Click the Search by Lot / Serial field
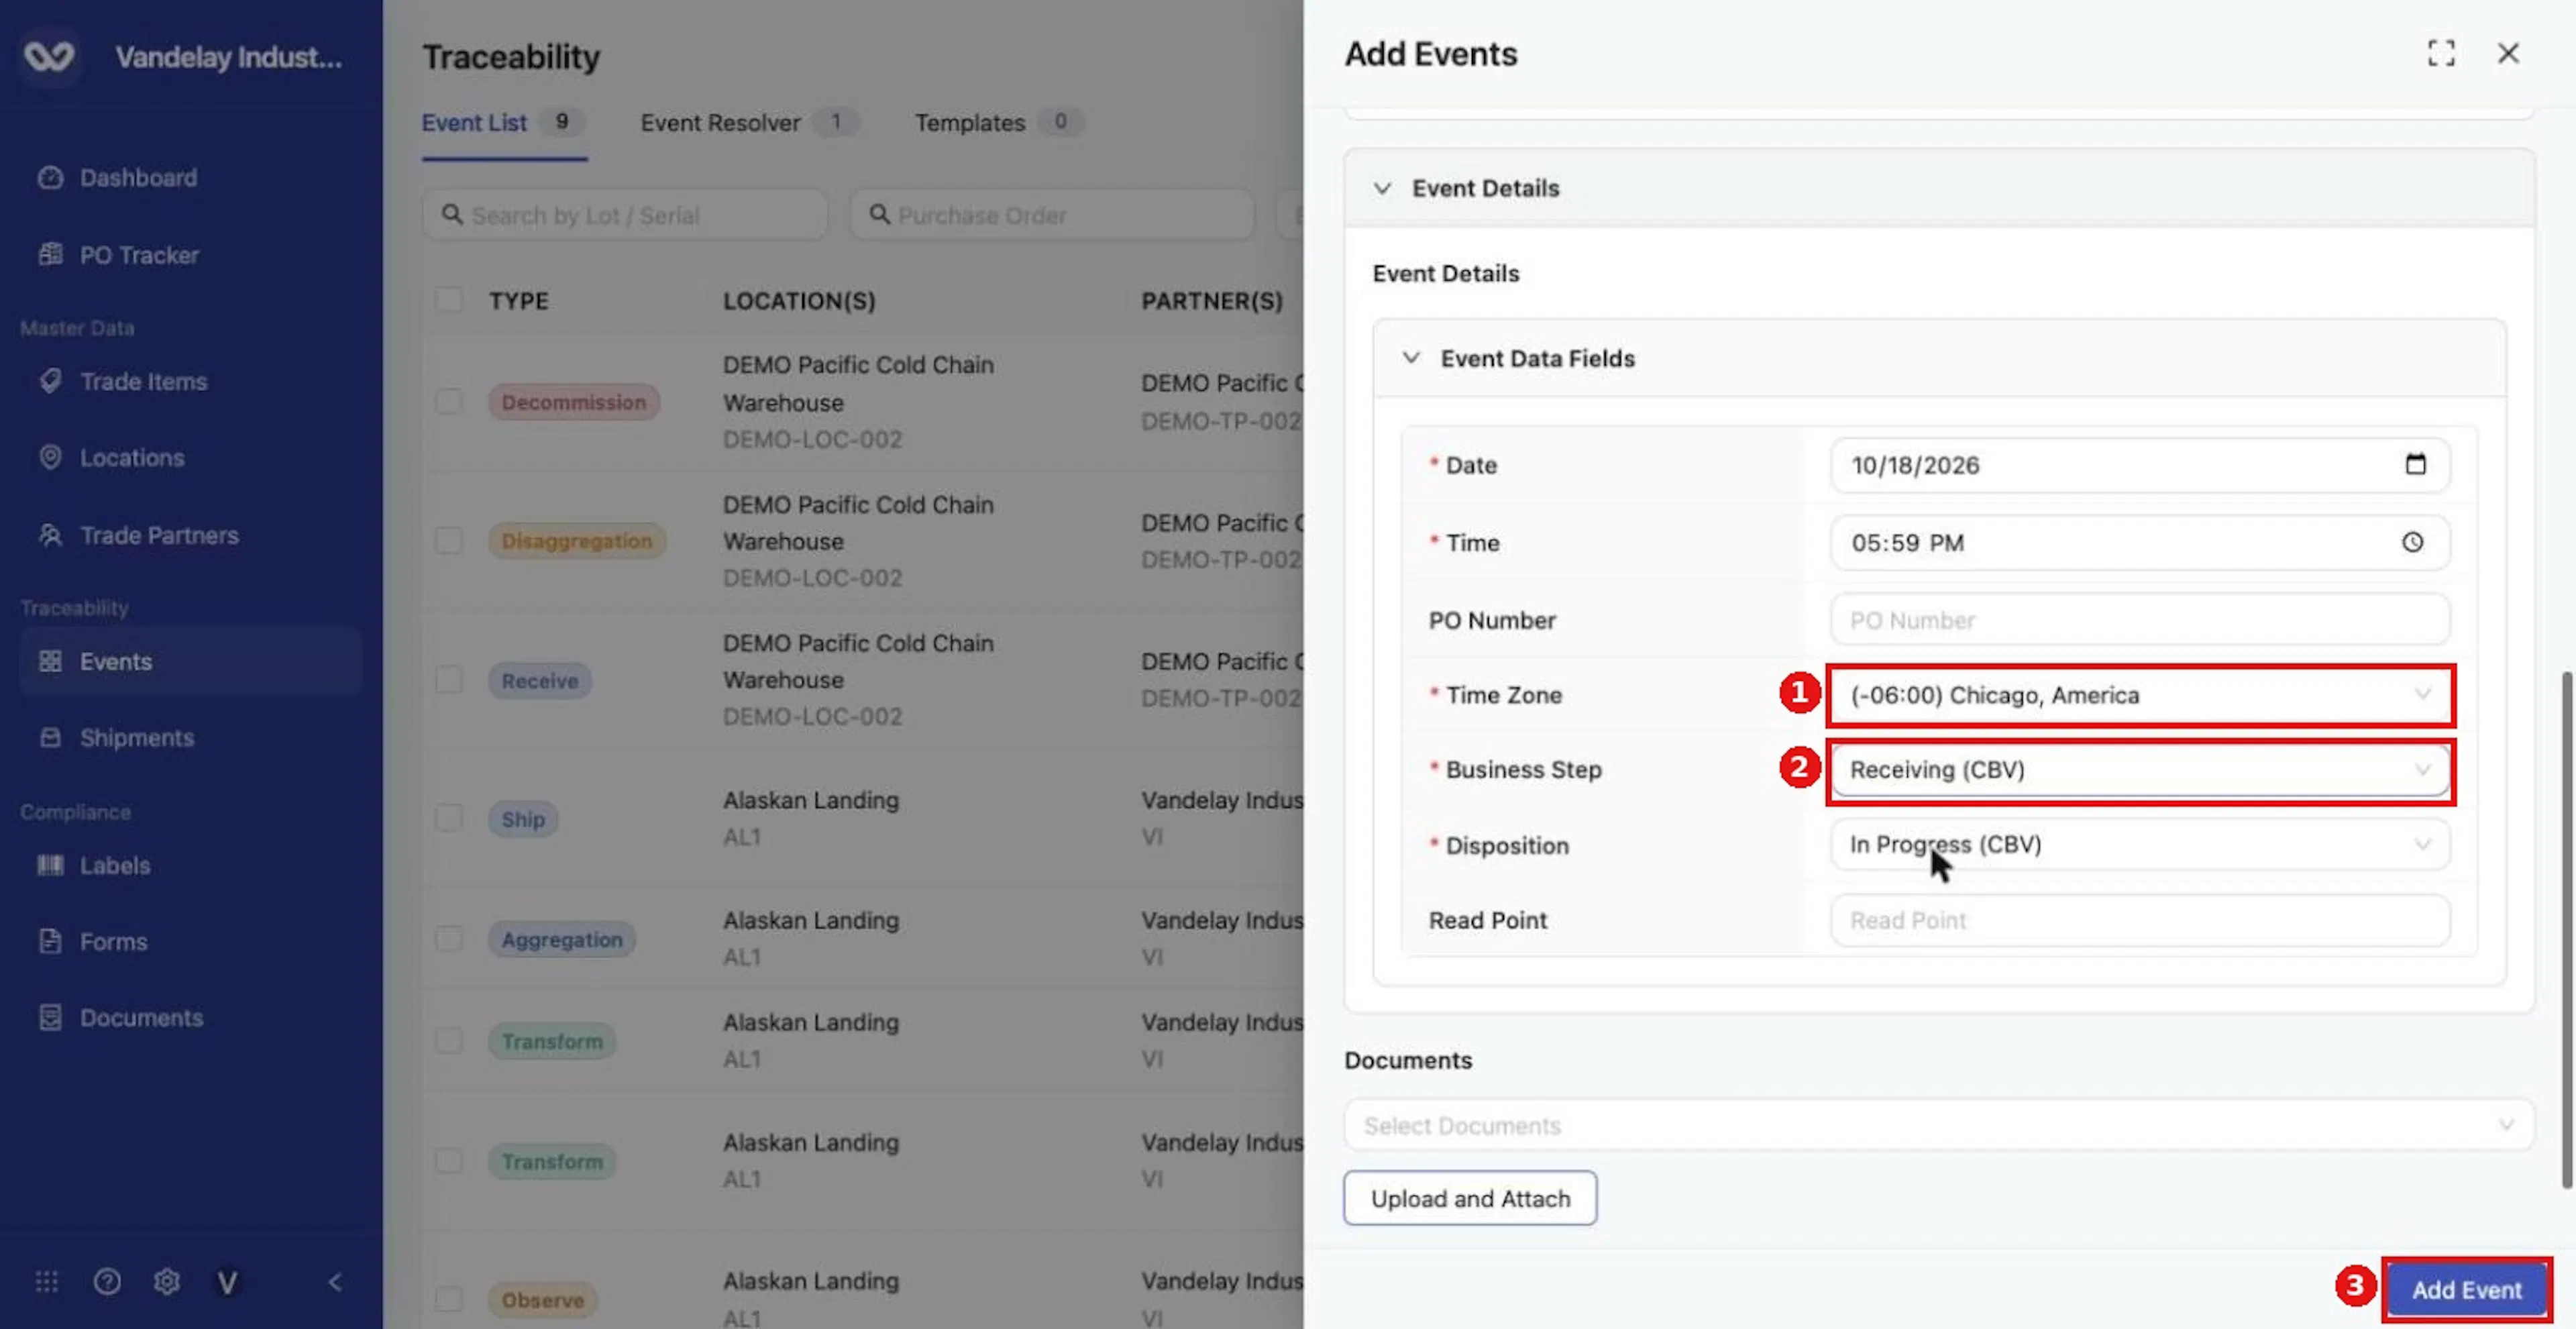The image size is (2576, 1329). coord(625,215)
